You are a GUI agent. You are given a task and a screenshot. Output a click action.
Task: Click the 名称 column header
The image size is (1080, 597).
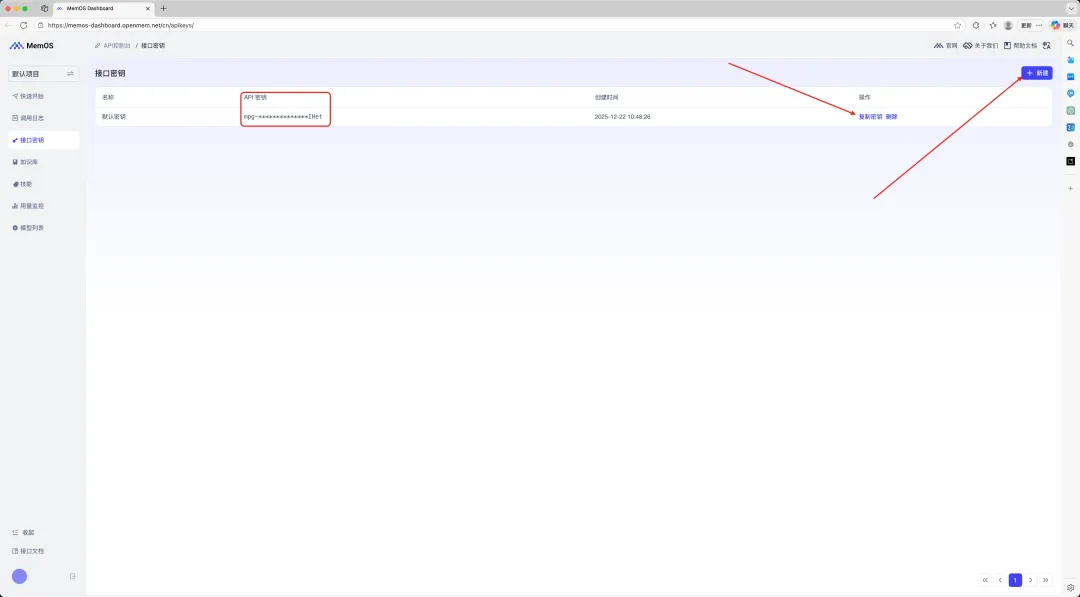coord(108,98)
